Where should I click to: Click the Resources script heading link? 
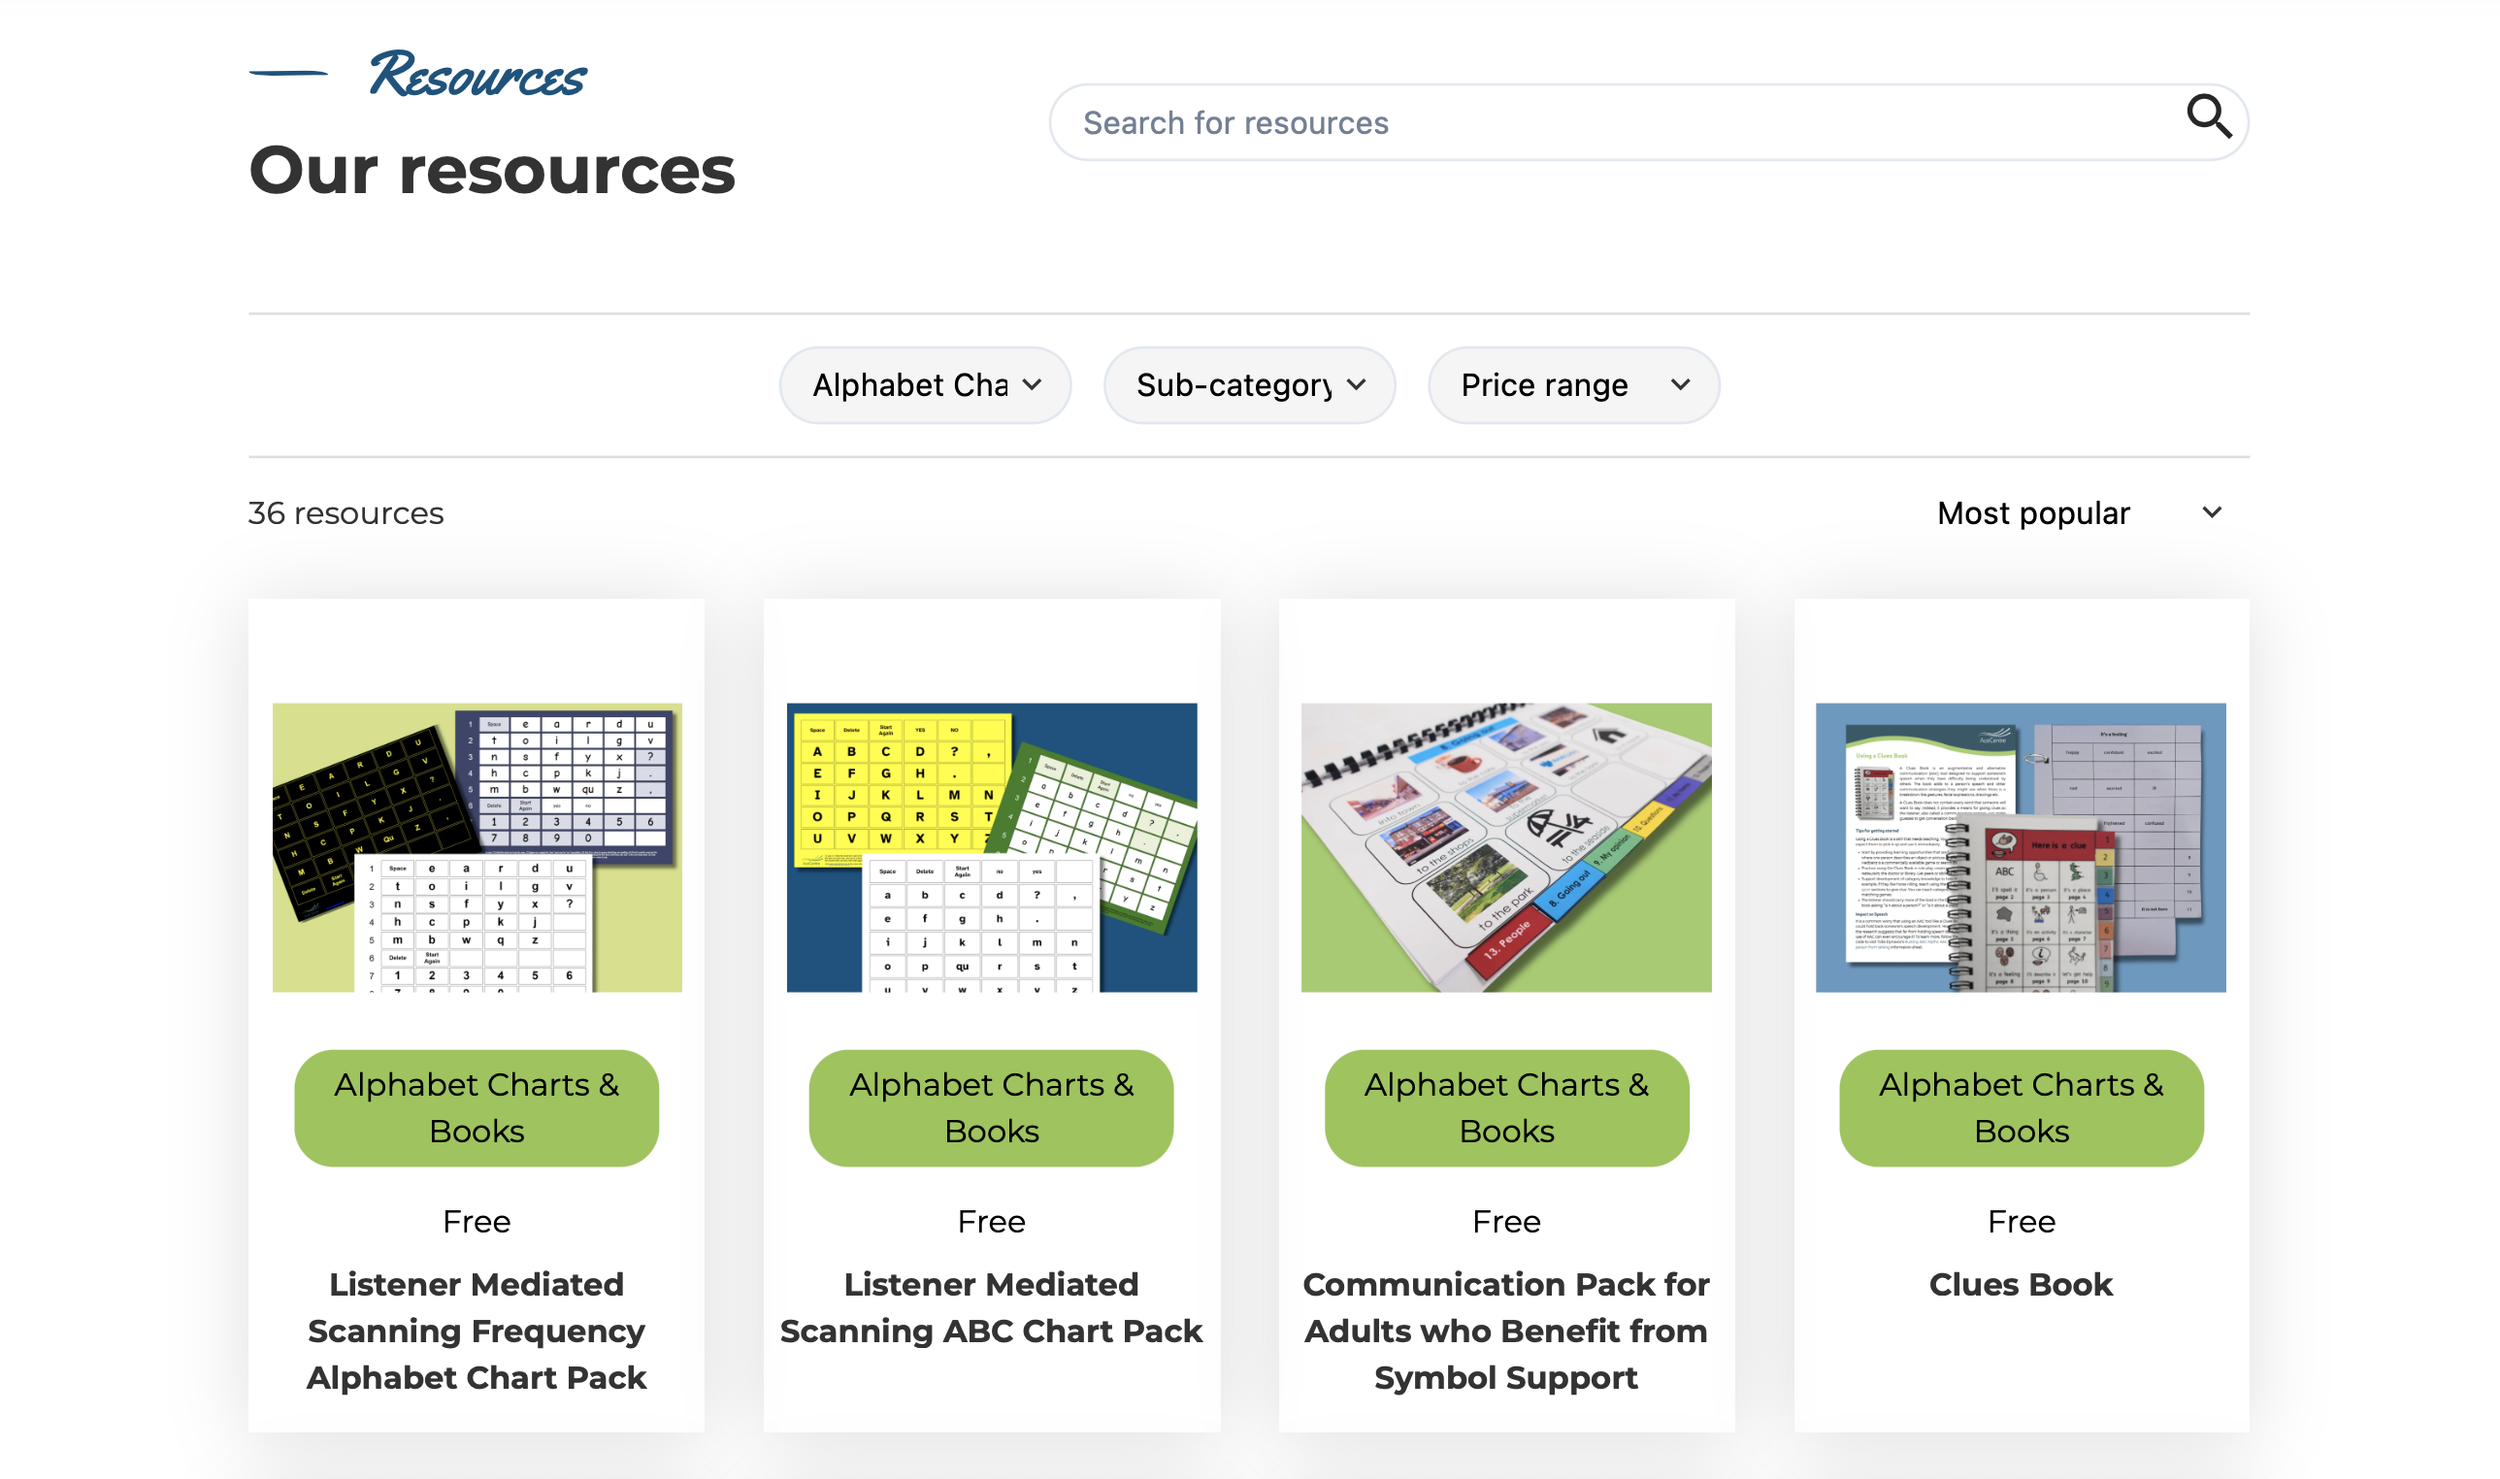click(x=477, y=76)
